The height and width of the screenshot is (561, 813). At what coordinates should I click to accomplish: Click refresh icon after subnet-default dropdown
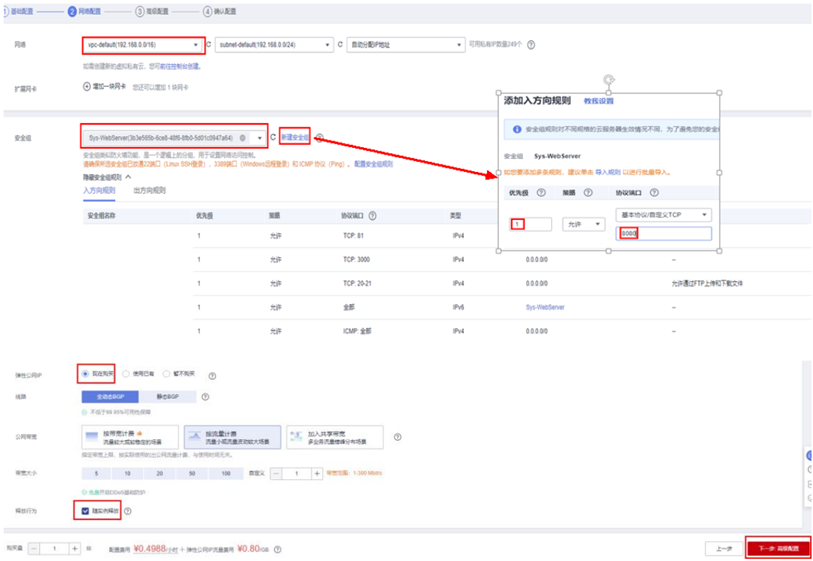tap(340, 45)
